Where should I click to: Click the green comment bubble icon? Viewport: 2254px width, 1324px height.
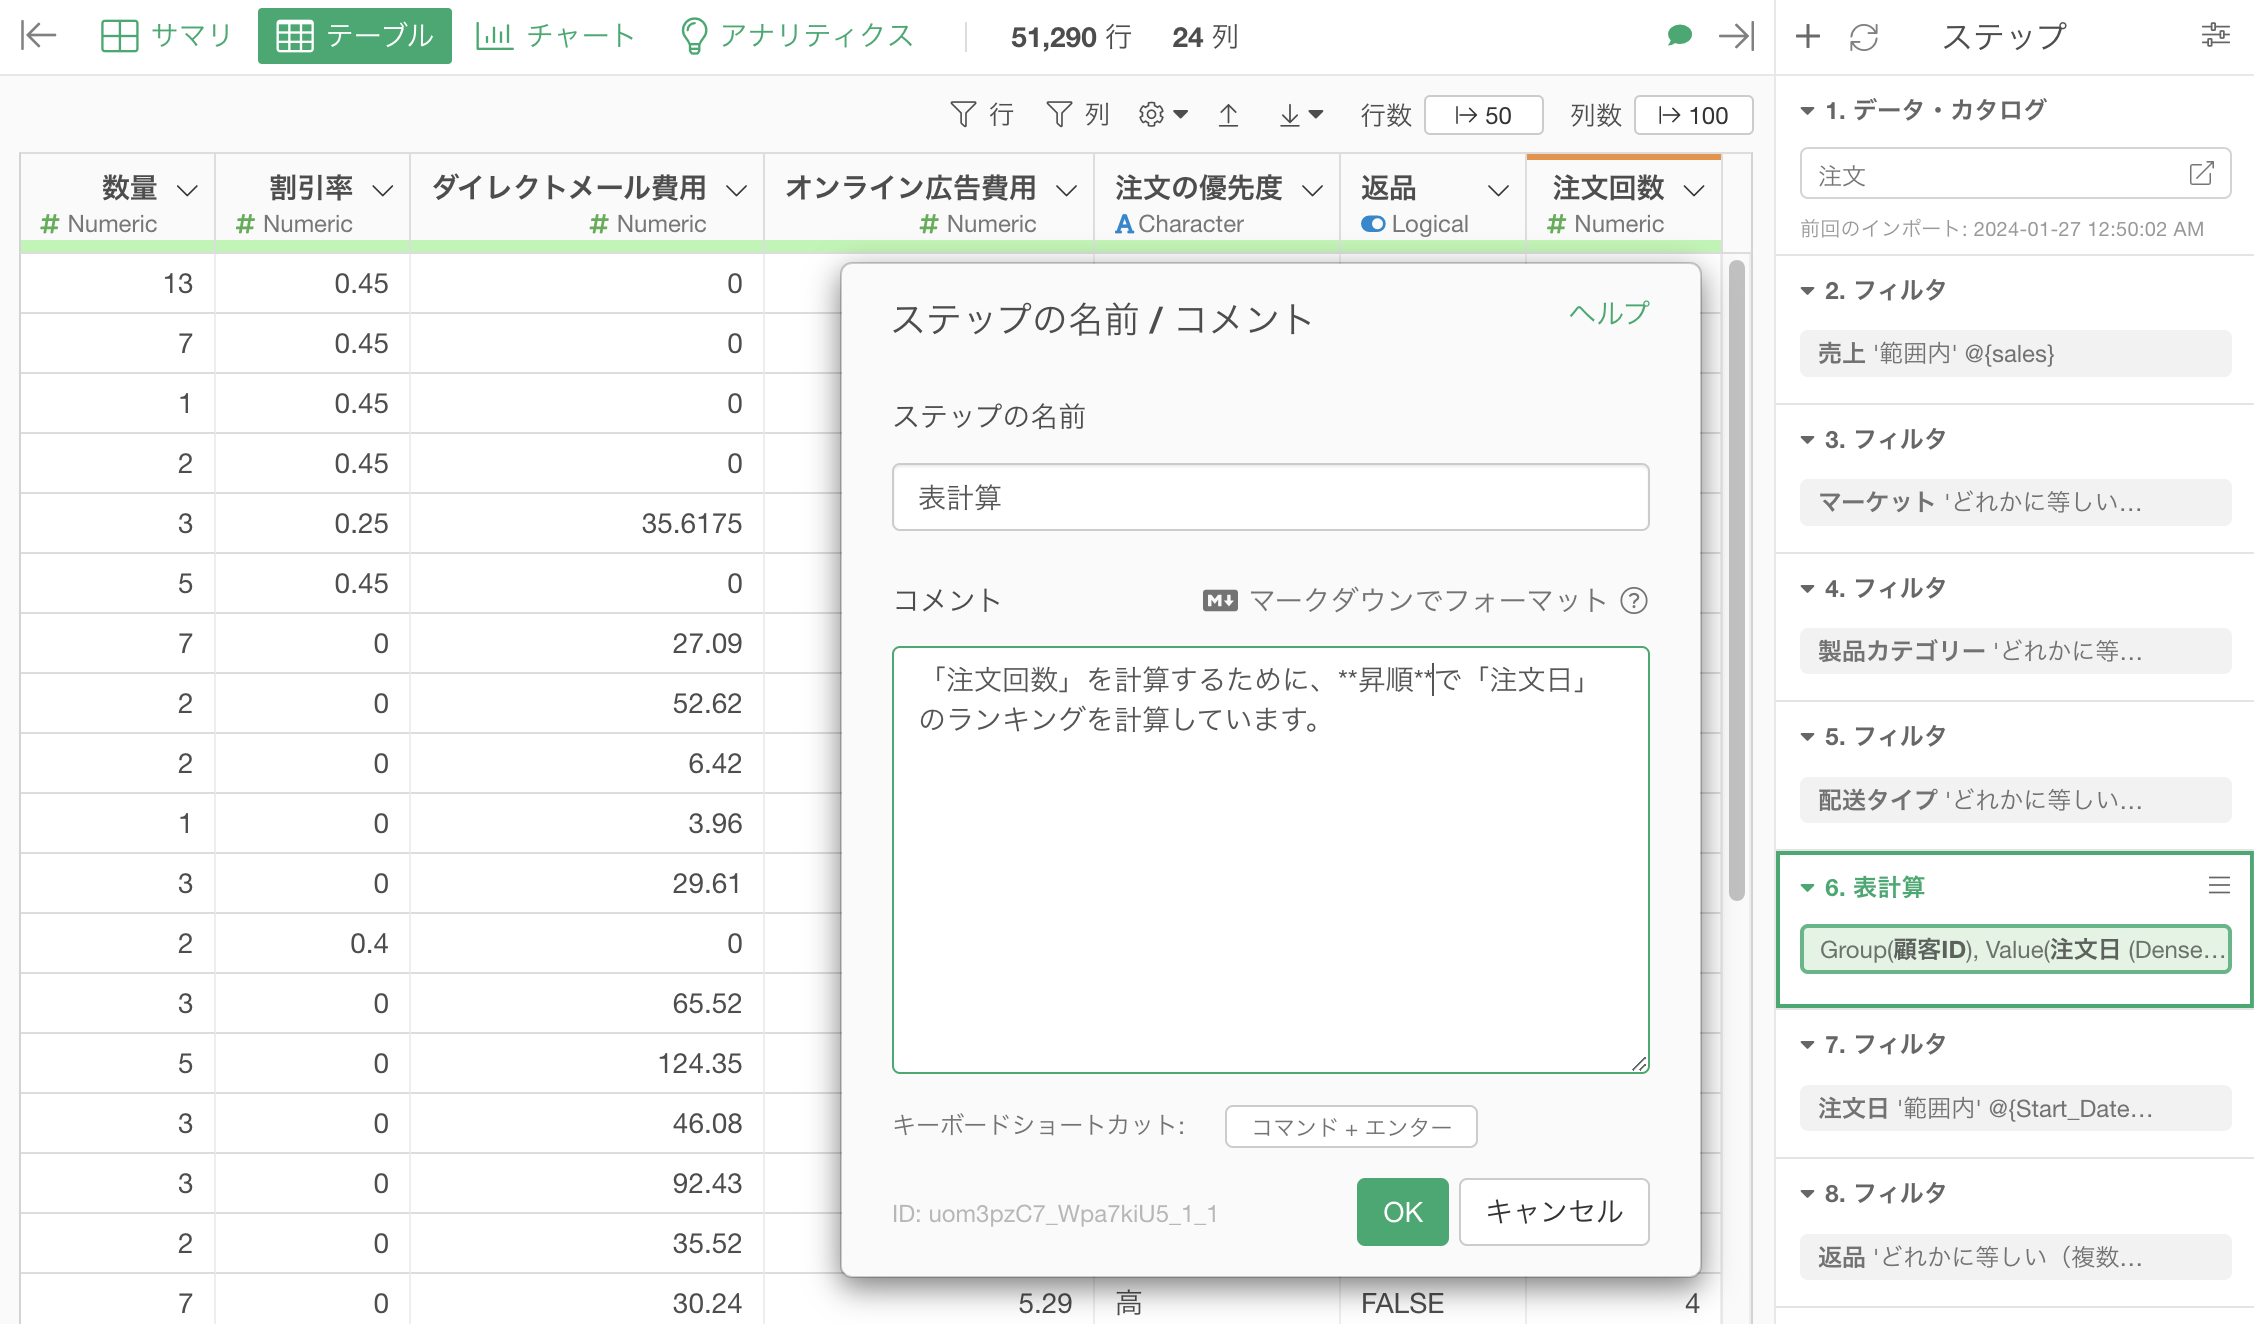pos(1680,36)
